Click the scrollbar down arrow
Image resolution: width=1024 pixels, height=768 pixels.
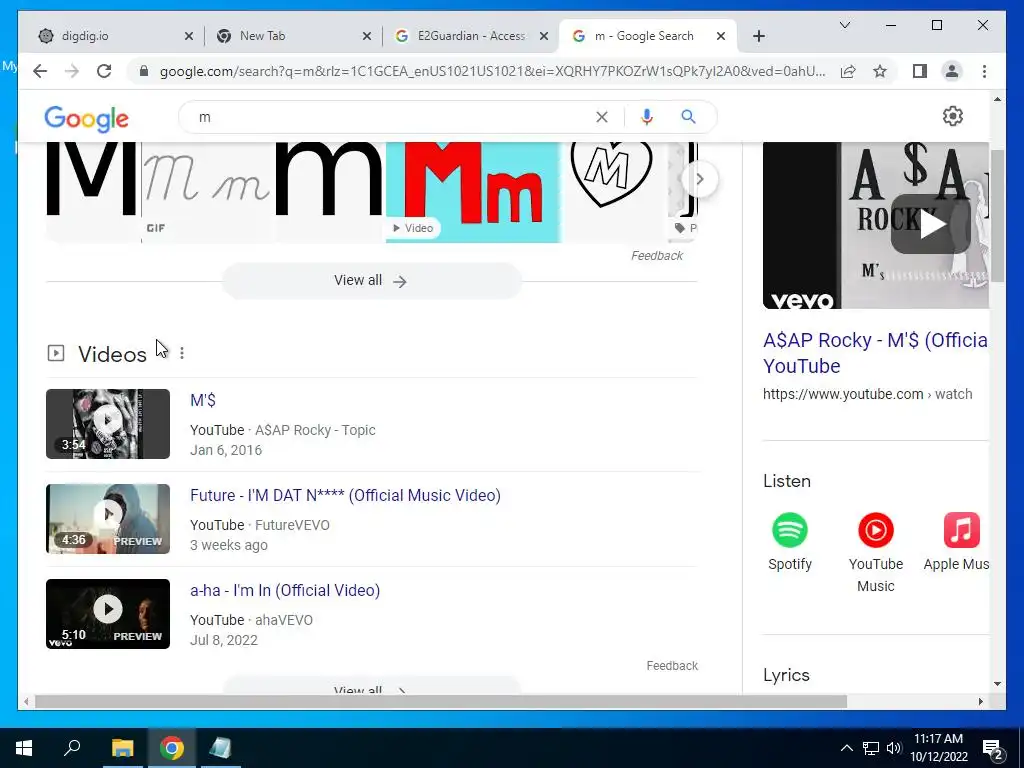[x=997, y=684]
